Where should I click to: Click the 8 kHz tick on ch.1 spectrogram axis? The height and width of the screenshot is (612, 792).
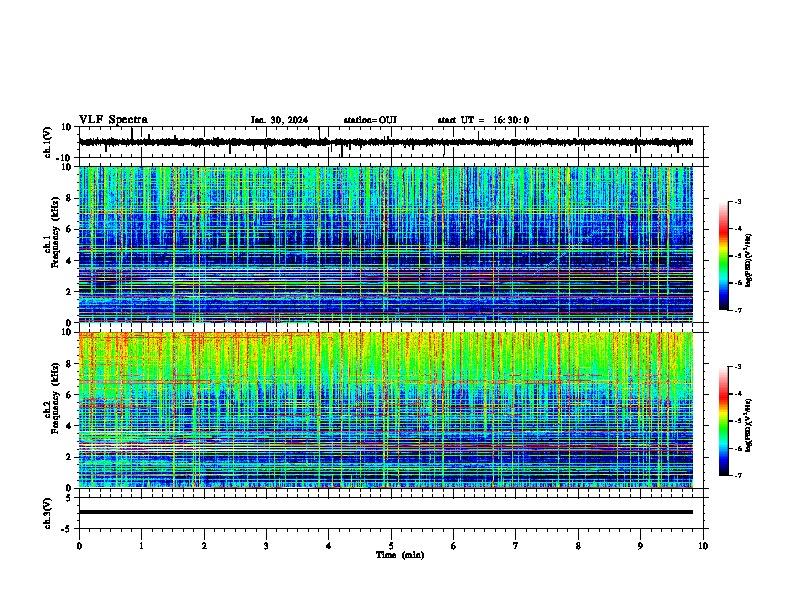click(70, 198)
